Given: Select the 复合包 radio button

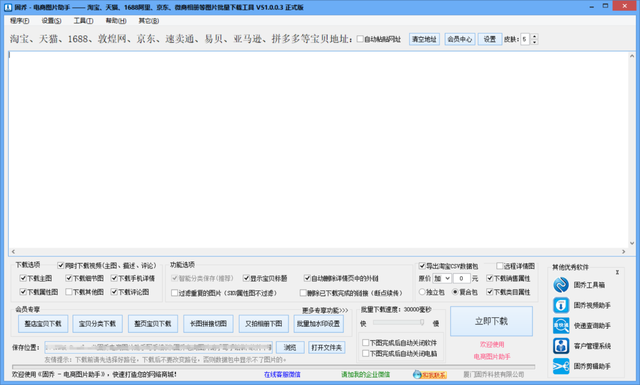Looking at the screenshot, I should point(455,292).
